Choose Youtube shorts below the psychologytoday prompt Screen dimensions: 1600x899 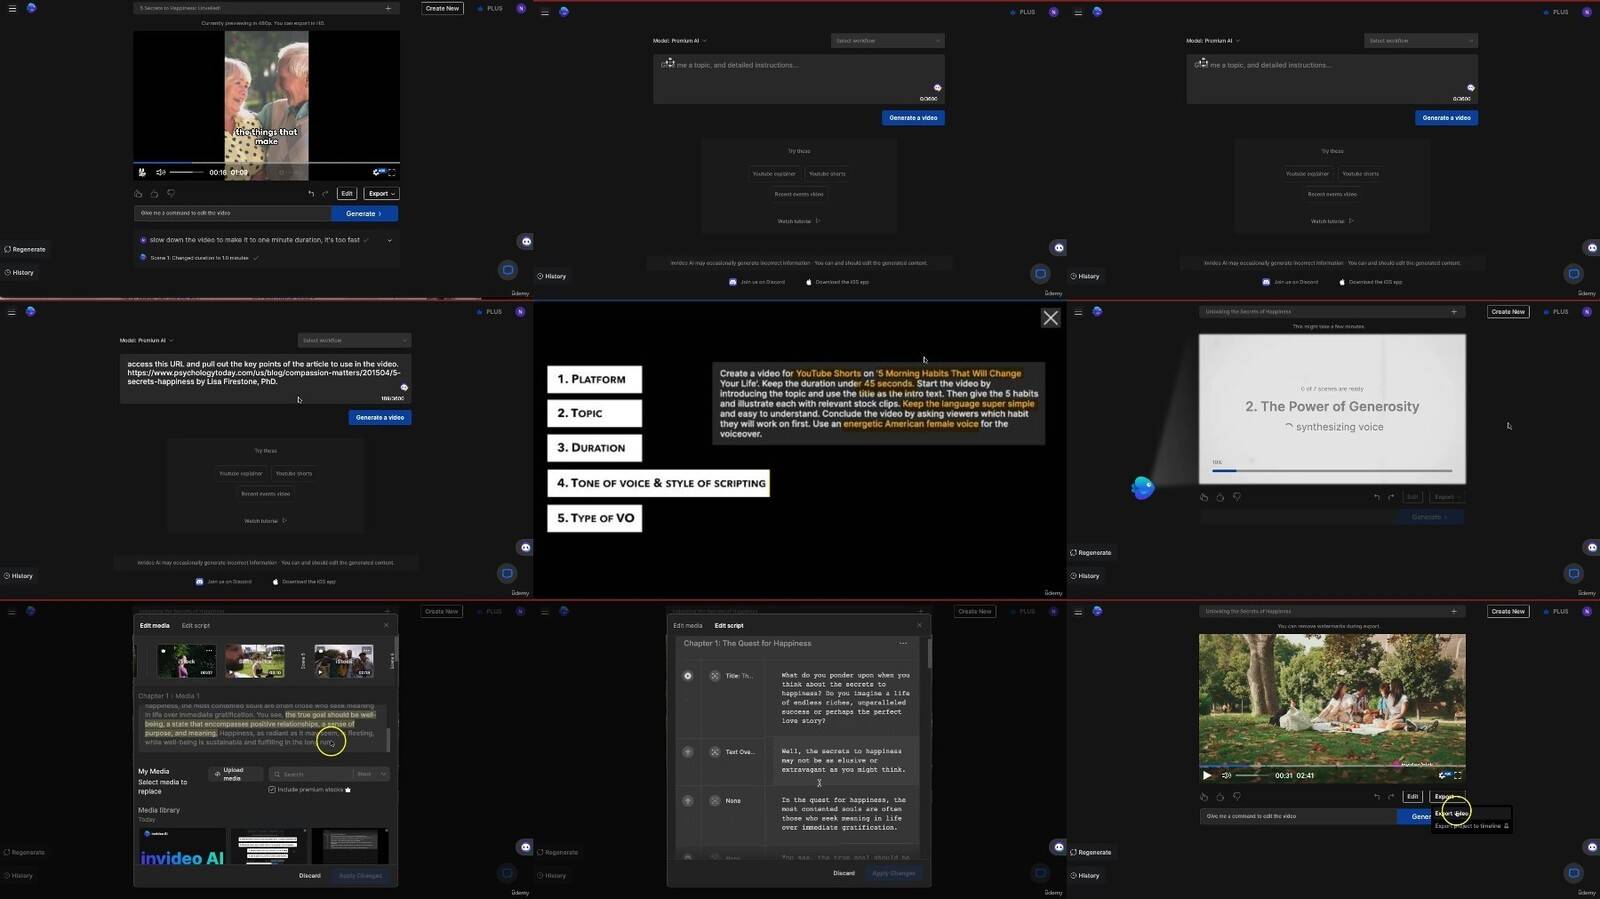[294, 473]
